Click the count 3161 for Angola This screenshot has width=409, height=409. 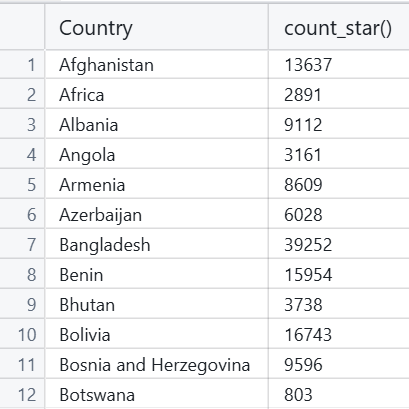click(x=339, y=155)
